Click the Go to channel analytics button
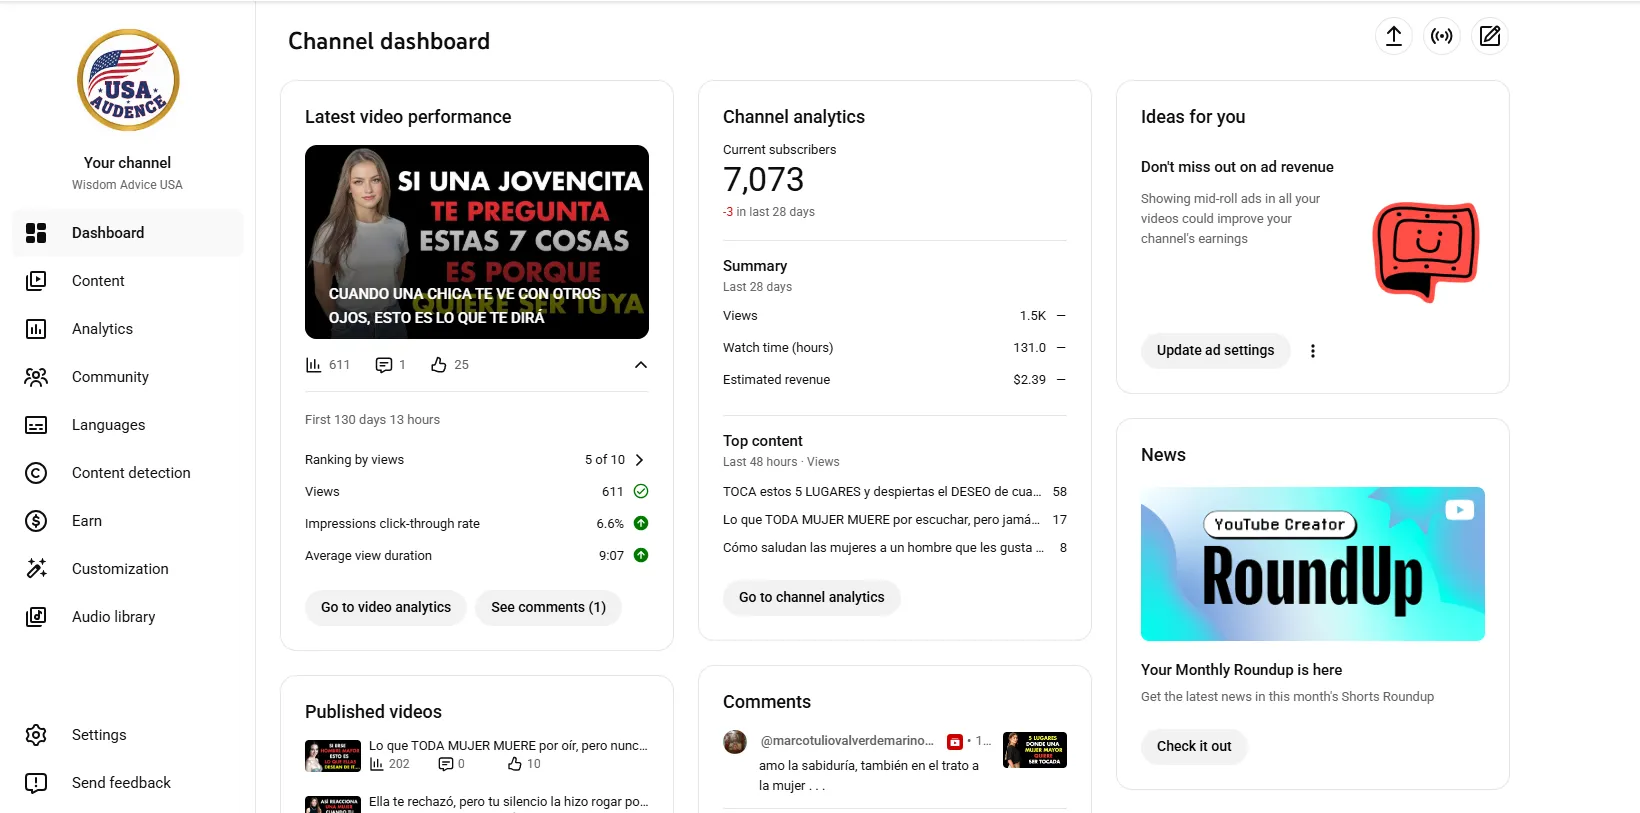Image resolution: width=1640 pixels, height=813 pixels. (811, 597)
